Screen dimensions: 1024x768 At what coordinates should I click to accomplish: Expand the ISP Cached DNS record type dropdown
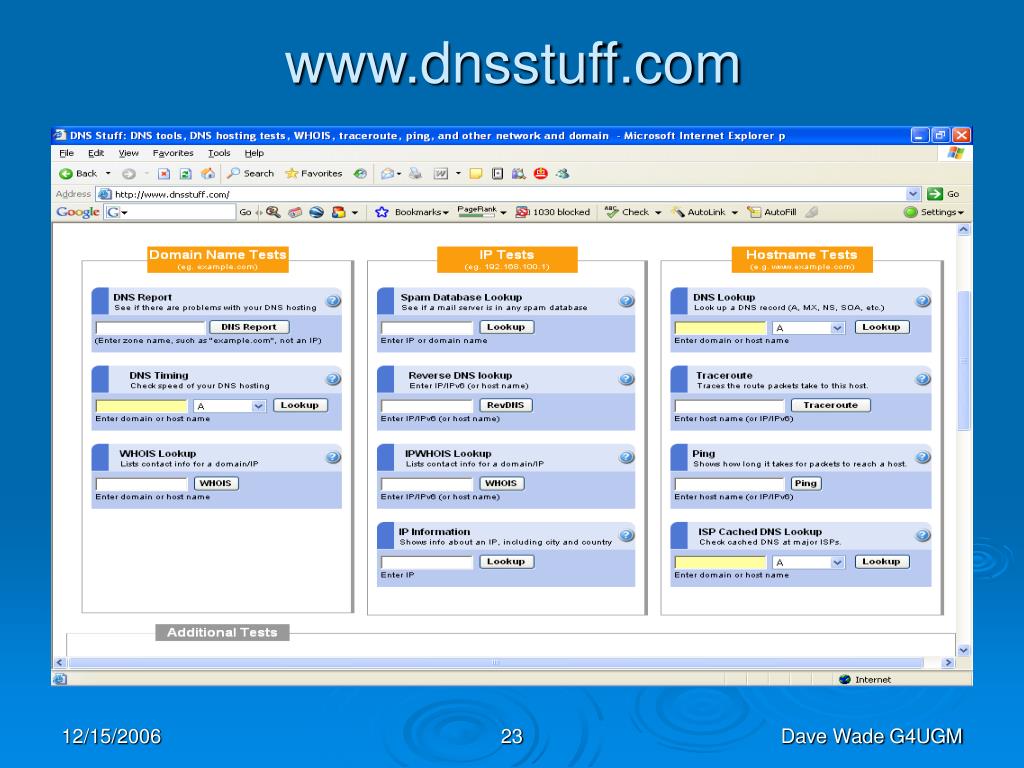coord(838,562)
